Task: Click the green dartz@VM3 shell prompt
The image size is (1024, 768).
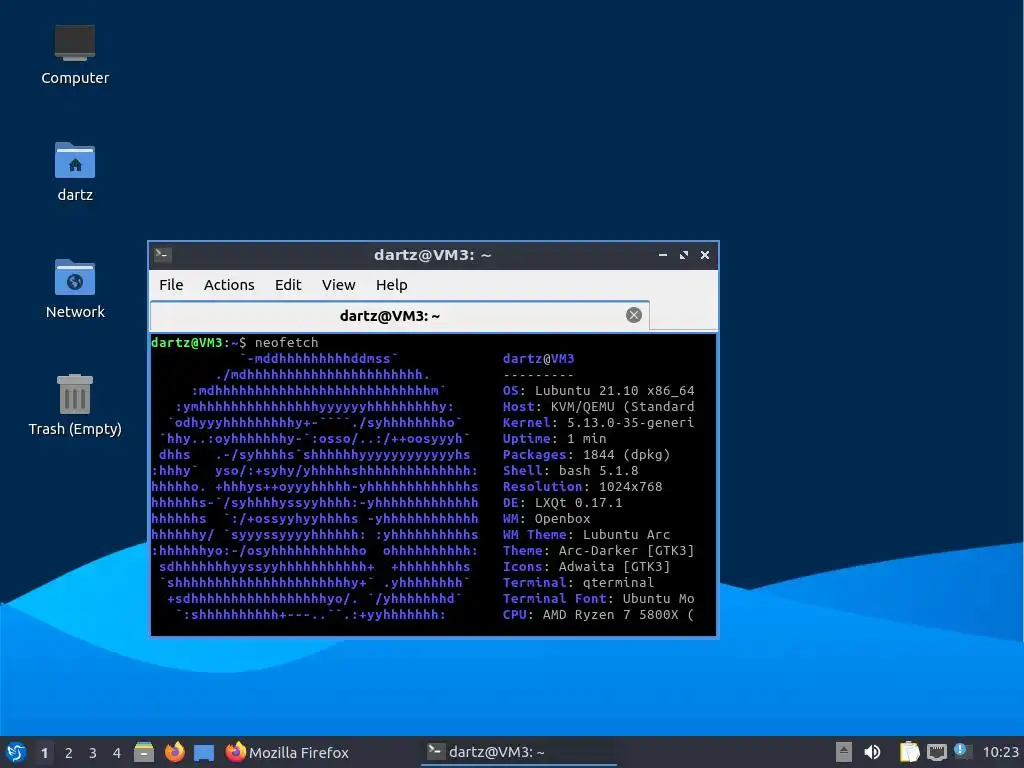Action: coord(187,342)
